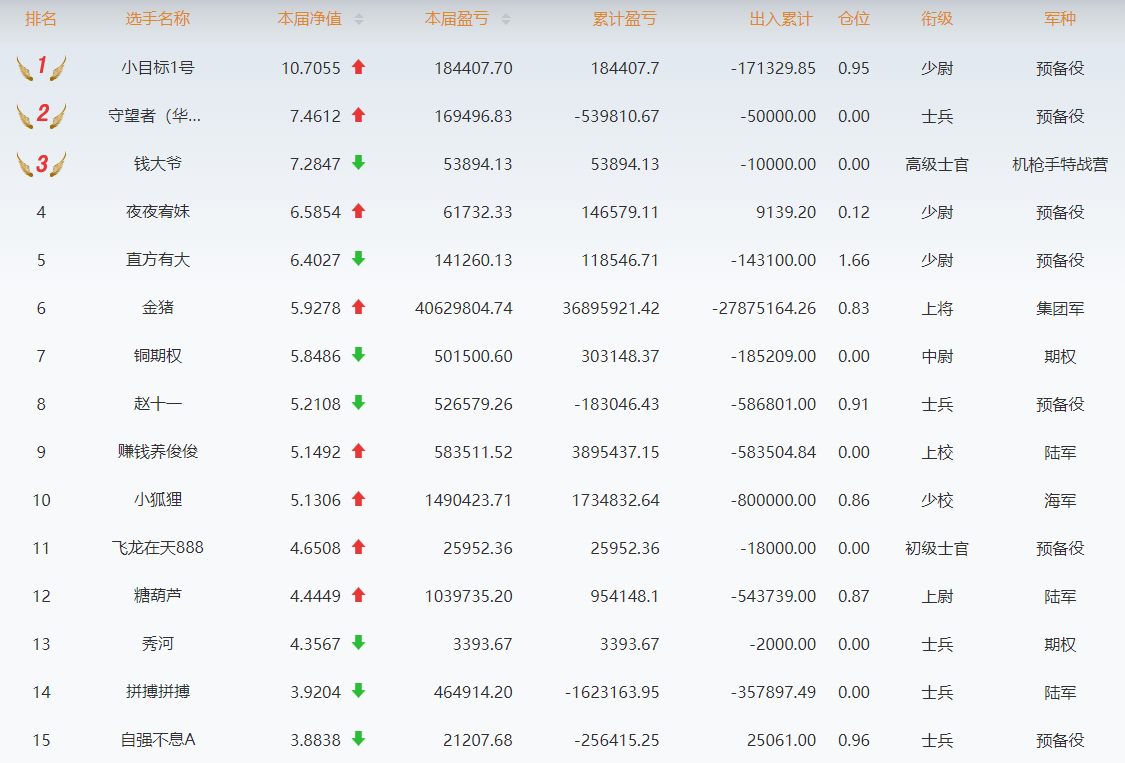Click red up arrow for 小目标1号
The height and width of the screenshot is (763, 1125).
tap(359, 67)
